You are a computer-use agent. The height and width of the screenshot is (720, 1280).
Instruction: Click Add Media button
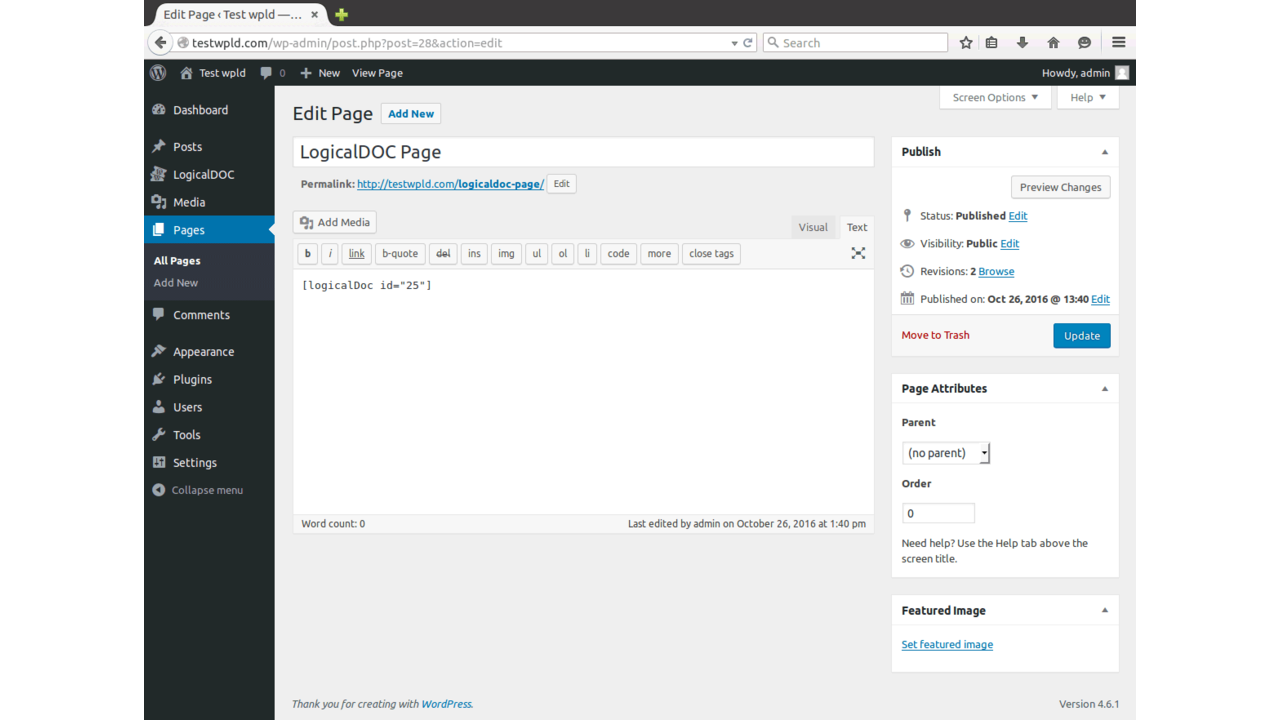pos(335,223)
